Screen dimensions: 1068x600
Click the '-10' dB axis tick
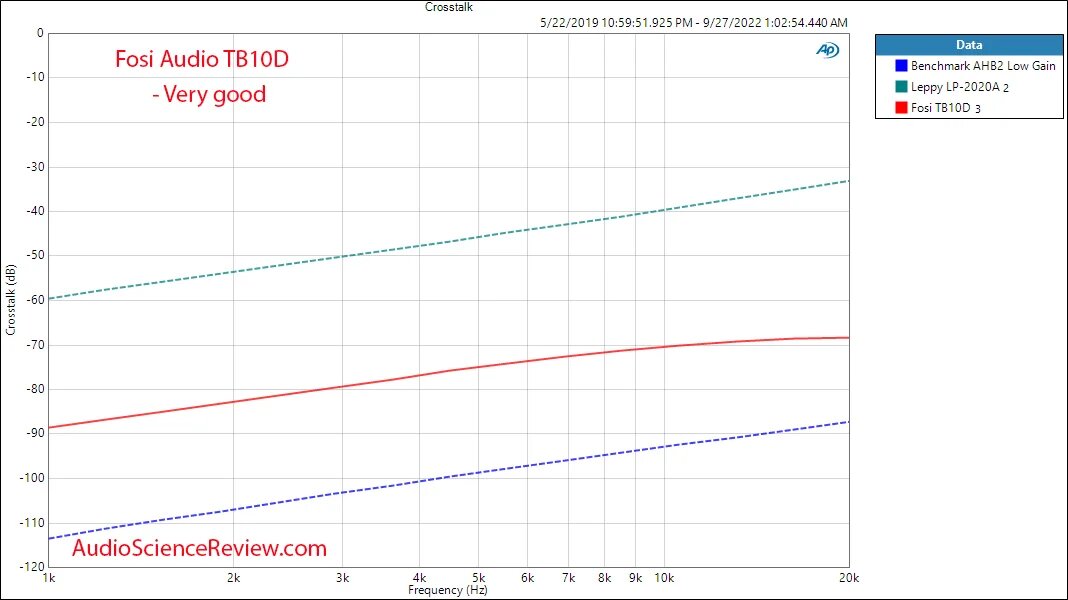pos(35,77)
